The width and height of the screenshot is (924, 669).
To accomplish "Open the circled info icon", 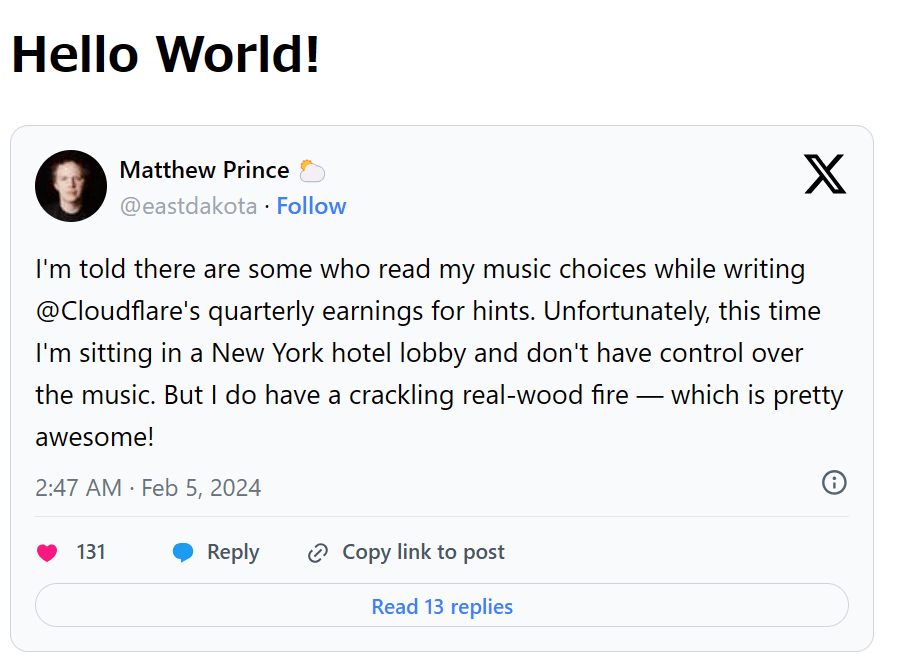I will [834, 483].
